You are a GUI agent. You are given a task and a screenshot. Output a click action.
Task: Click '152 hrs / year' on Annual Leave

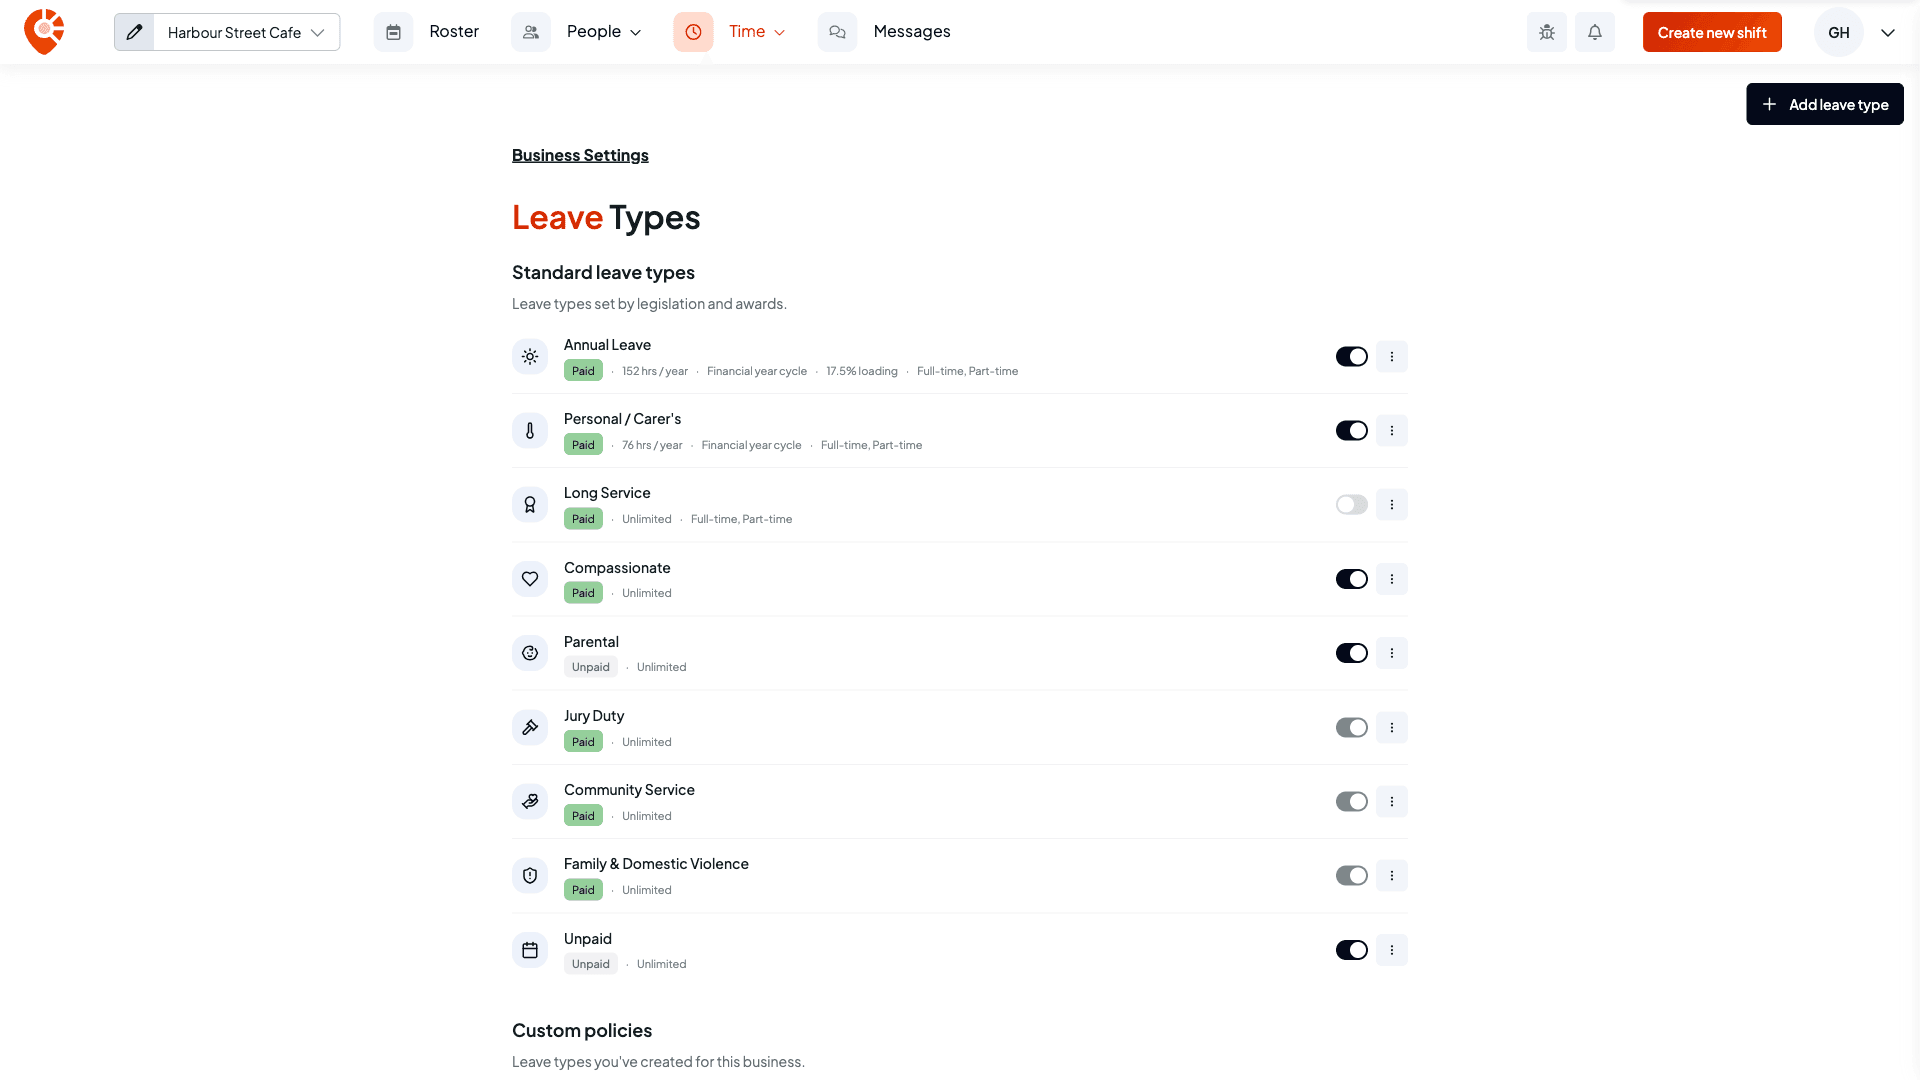click(655, 371)
